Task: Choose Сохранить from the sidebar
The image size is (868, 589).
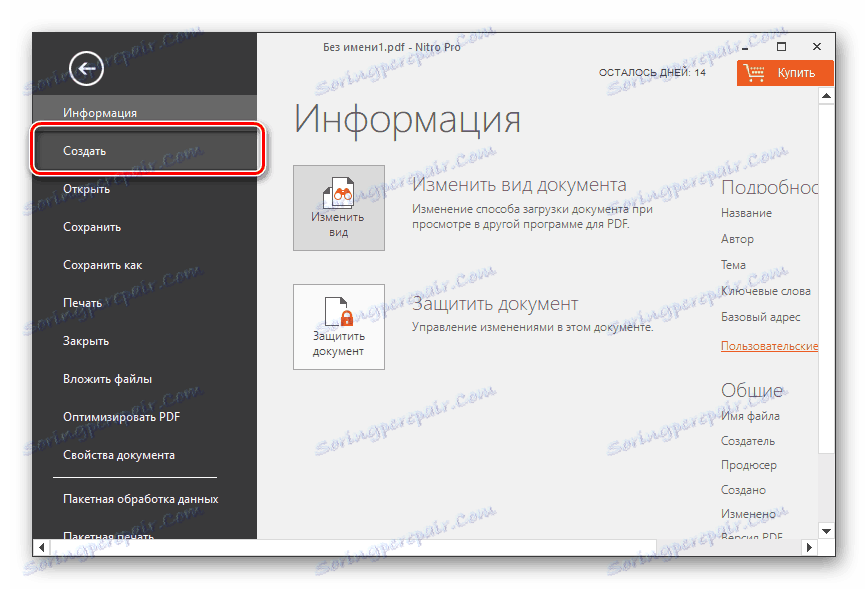Action: click(x=144, y=227)
